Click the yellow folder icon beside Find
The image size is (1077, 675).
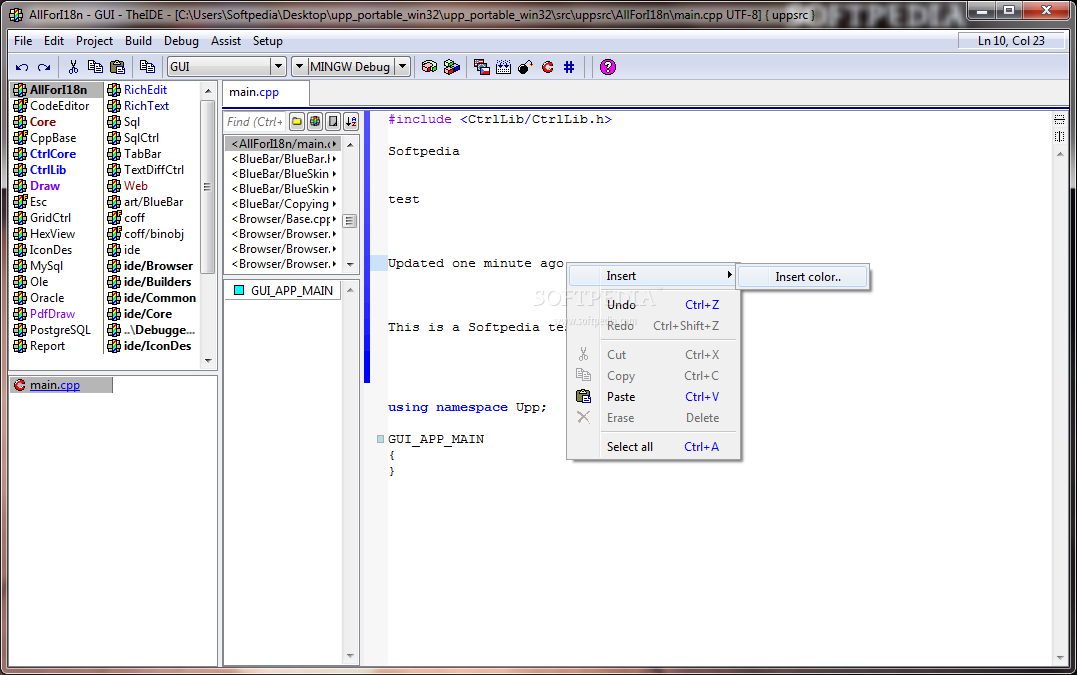[x=297, y=122]
